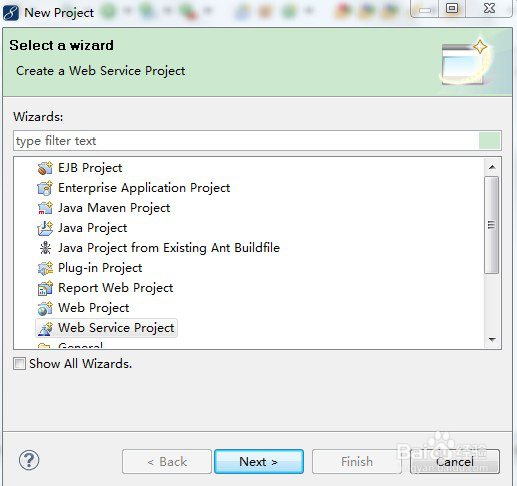Click the scrollbar down arrow in the wizards list
517x486 pixels.
pos(492,340)
